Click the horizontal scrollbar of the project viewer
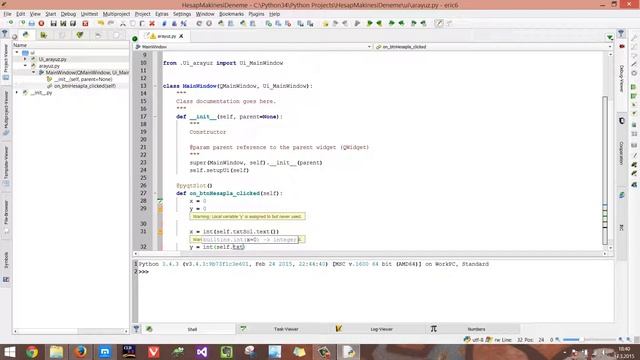The height and width of the screenshot is (360, 640). point(71,331)
